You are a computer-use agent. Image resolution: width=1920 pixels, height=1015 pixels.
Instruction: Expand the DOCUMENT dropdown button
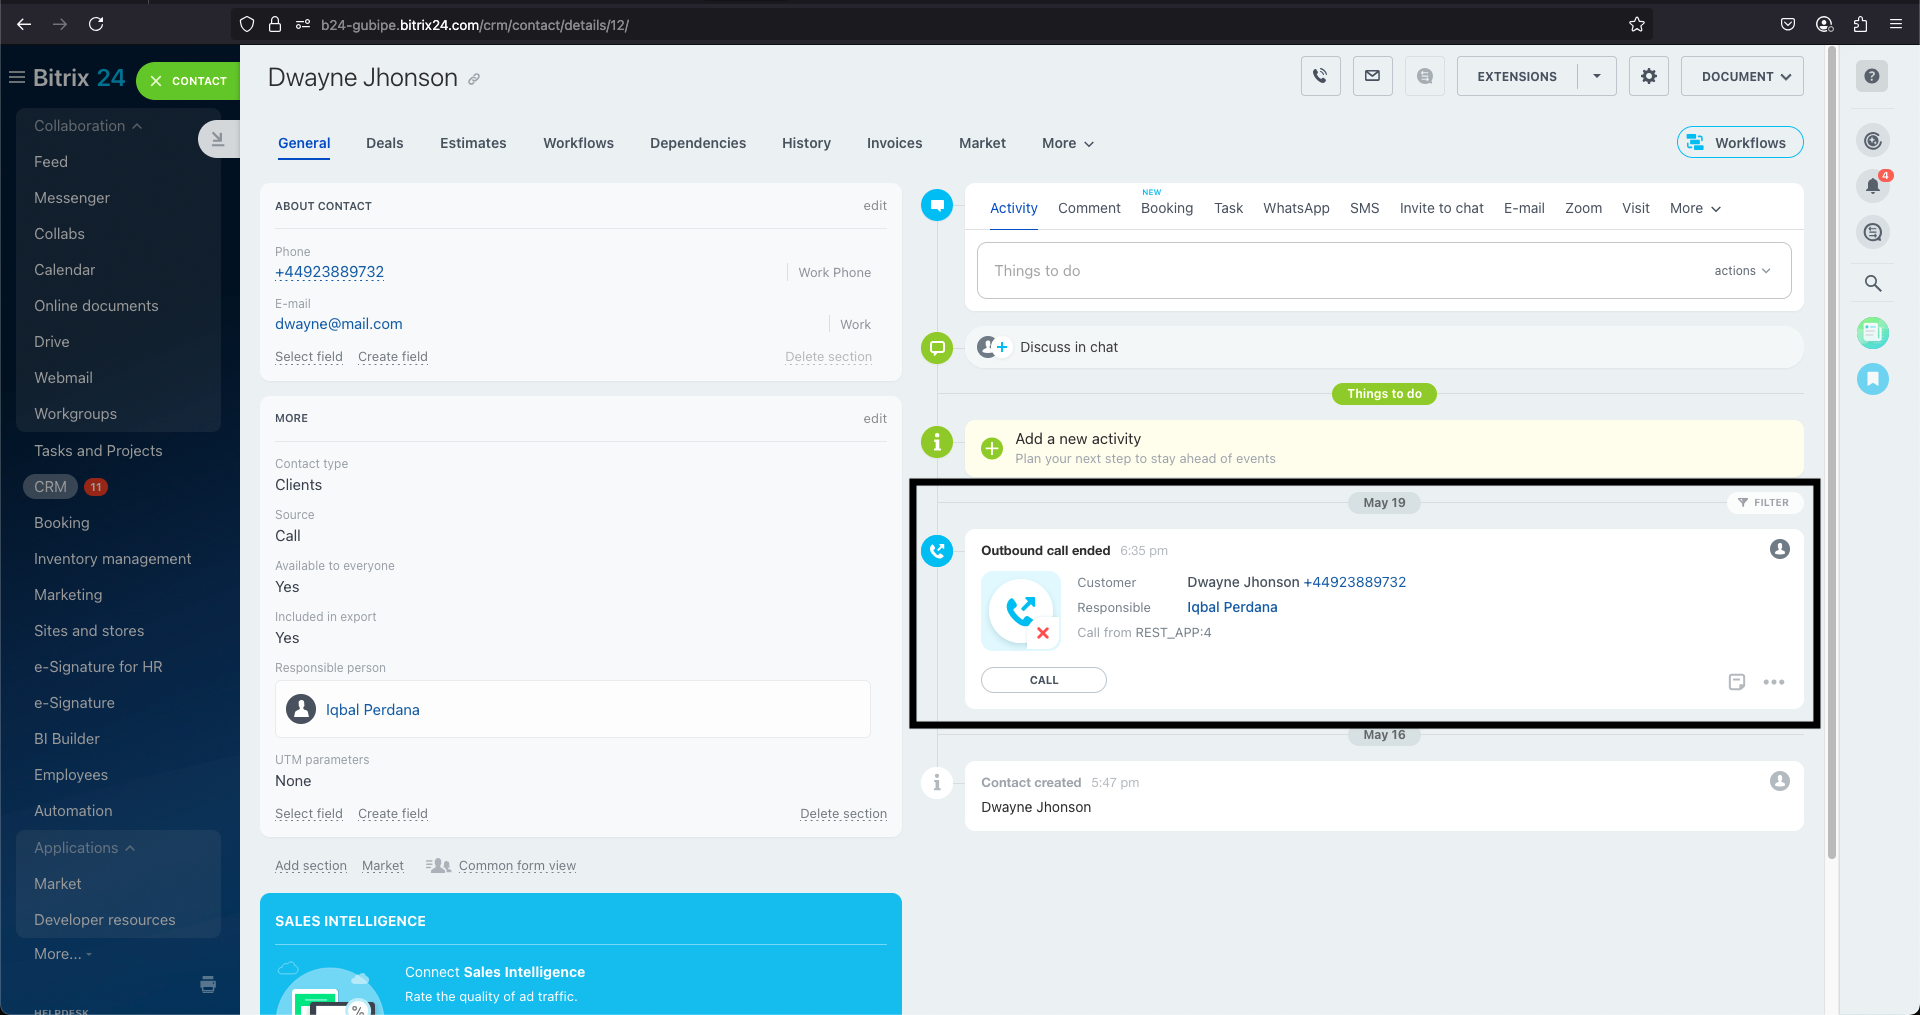point(1741,76)
